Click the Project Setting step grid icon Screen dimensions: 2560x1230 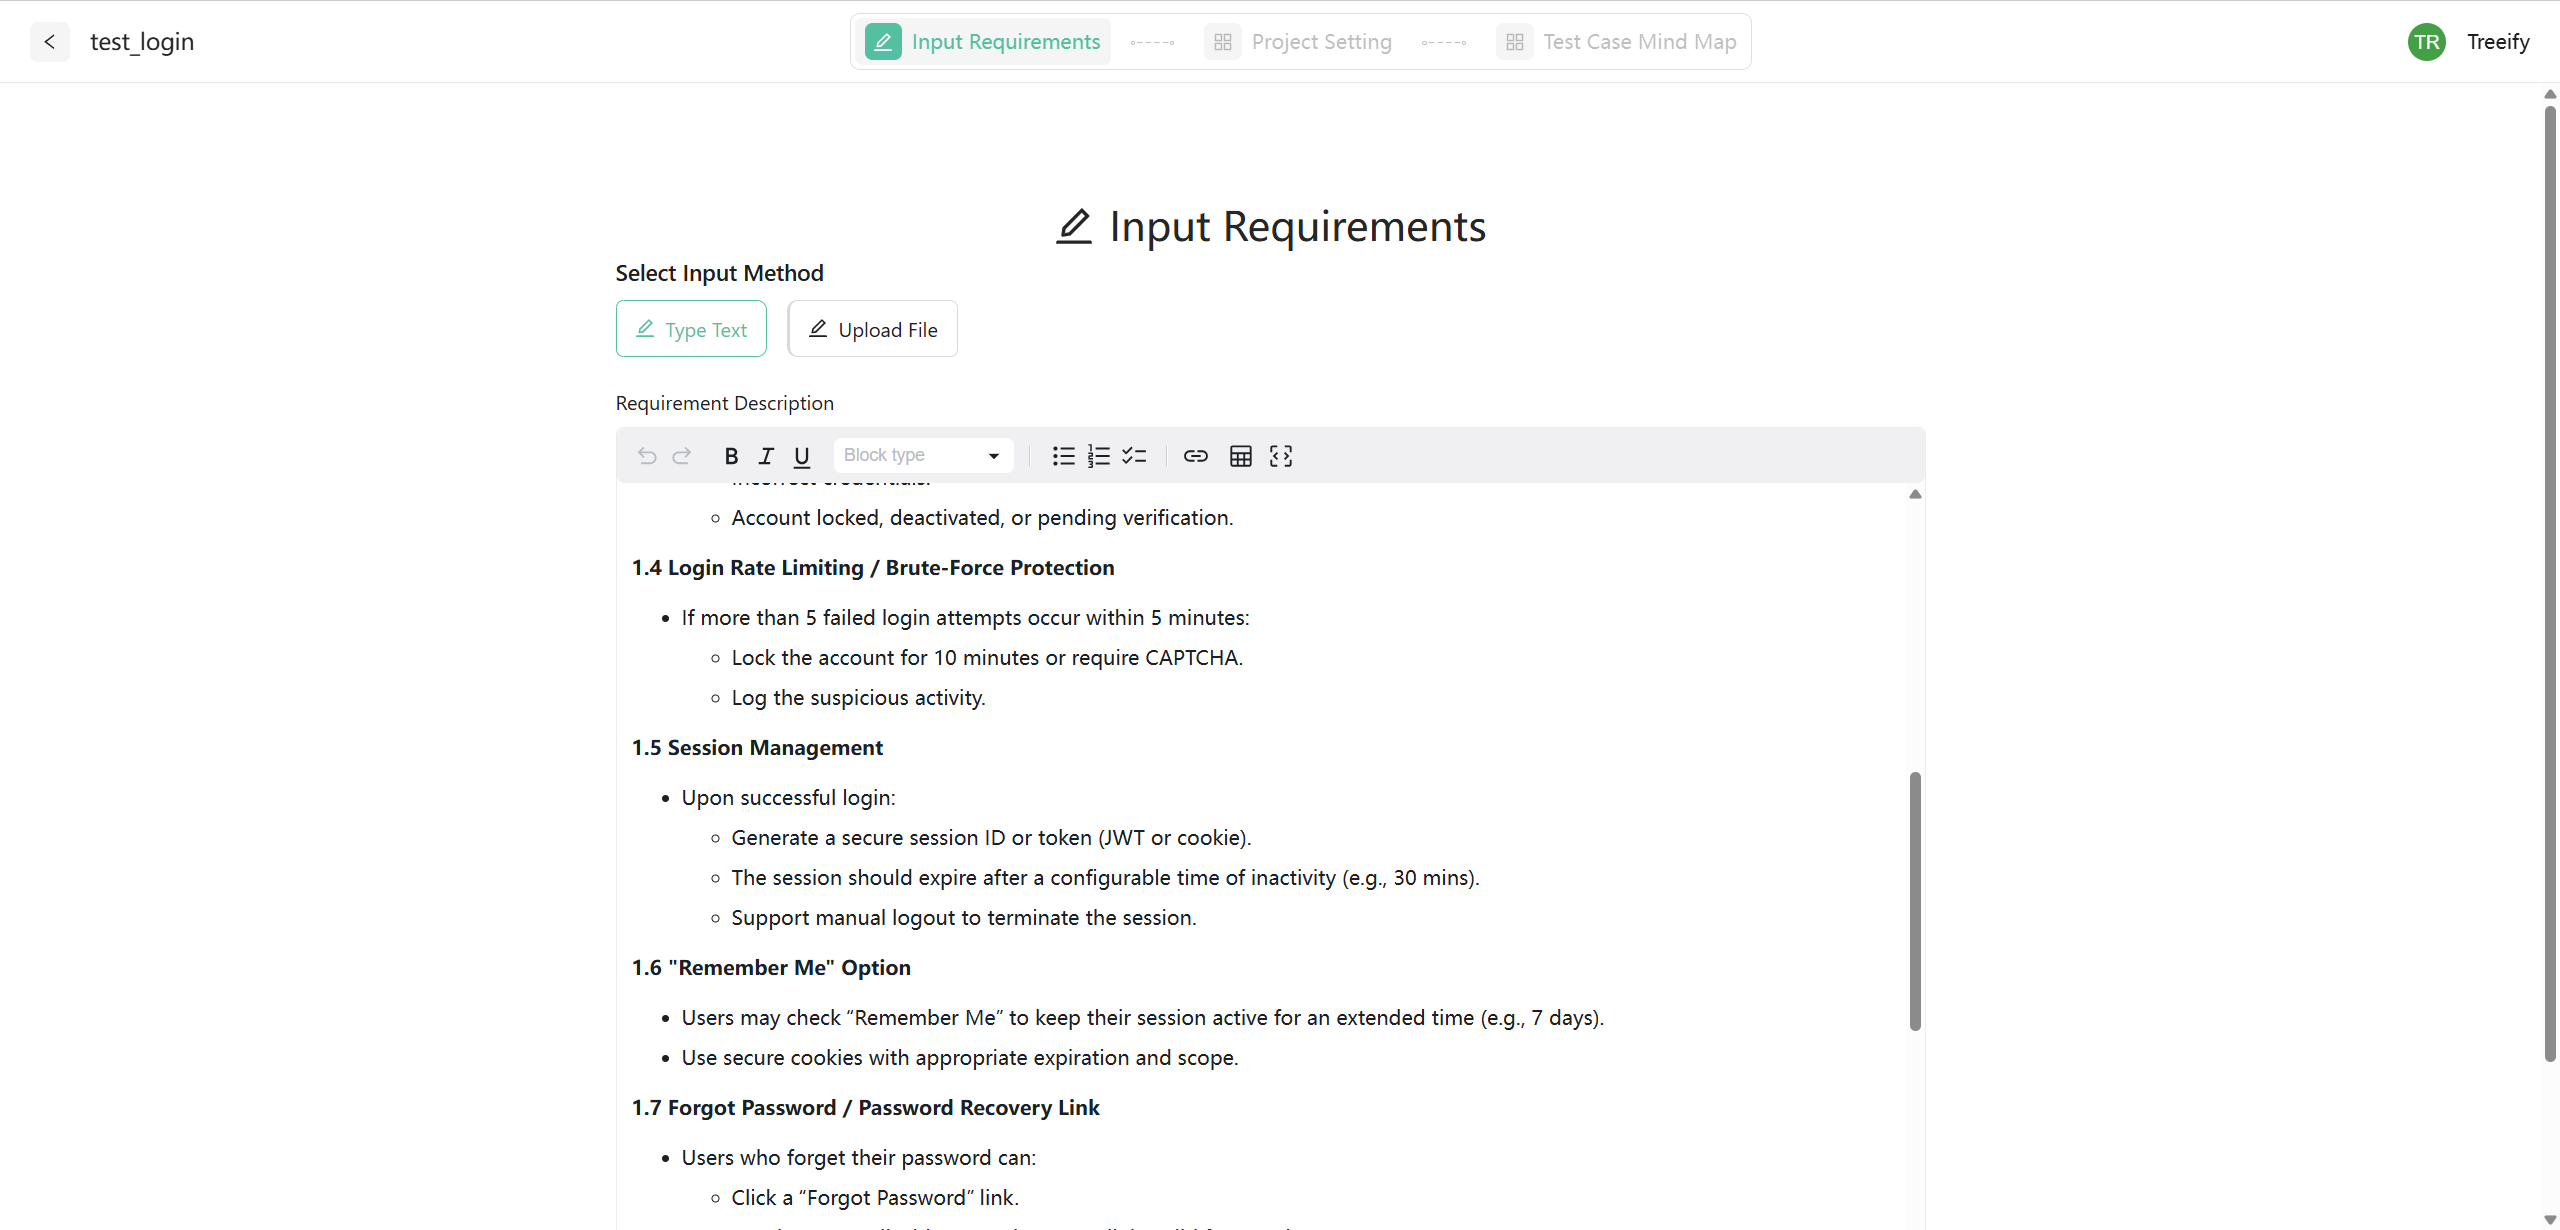click(x=1222, y=42)
